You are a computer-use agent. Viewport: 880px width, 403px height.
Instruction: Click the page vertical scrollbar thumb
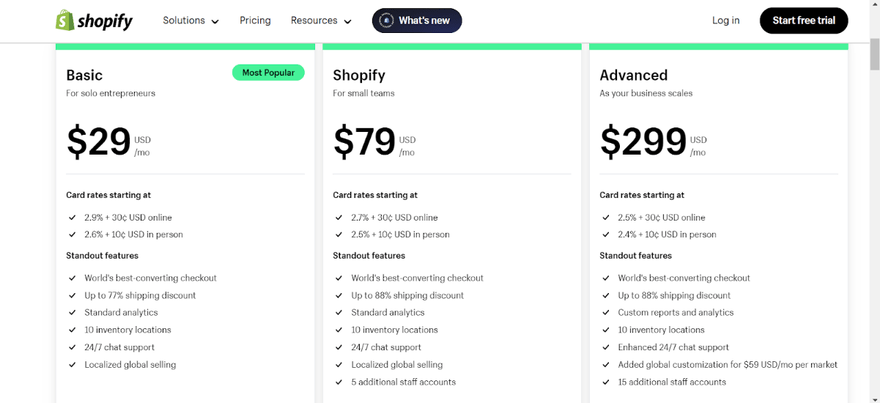tap(875, 54)
